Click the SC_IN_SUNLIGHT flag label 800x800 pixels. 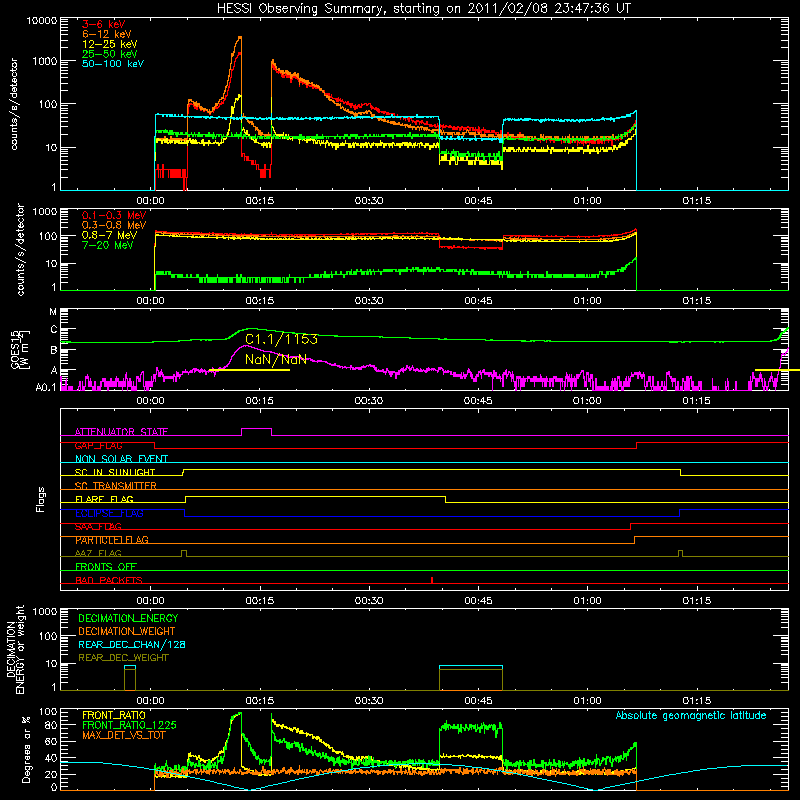click(x=115, y=472)
